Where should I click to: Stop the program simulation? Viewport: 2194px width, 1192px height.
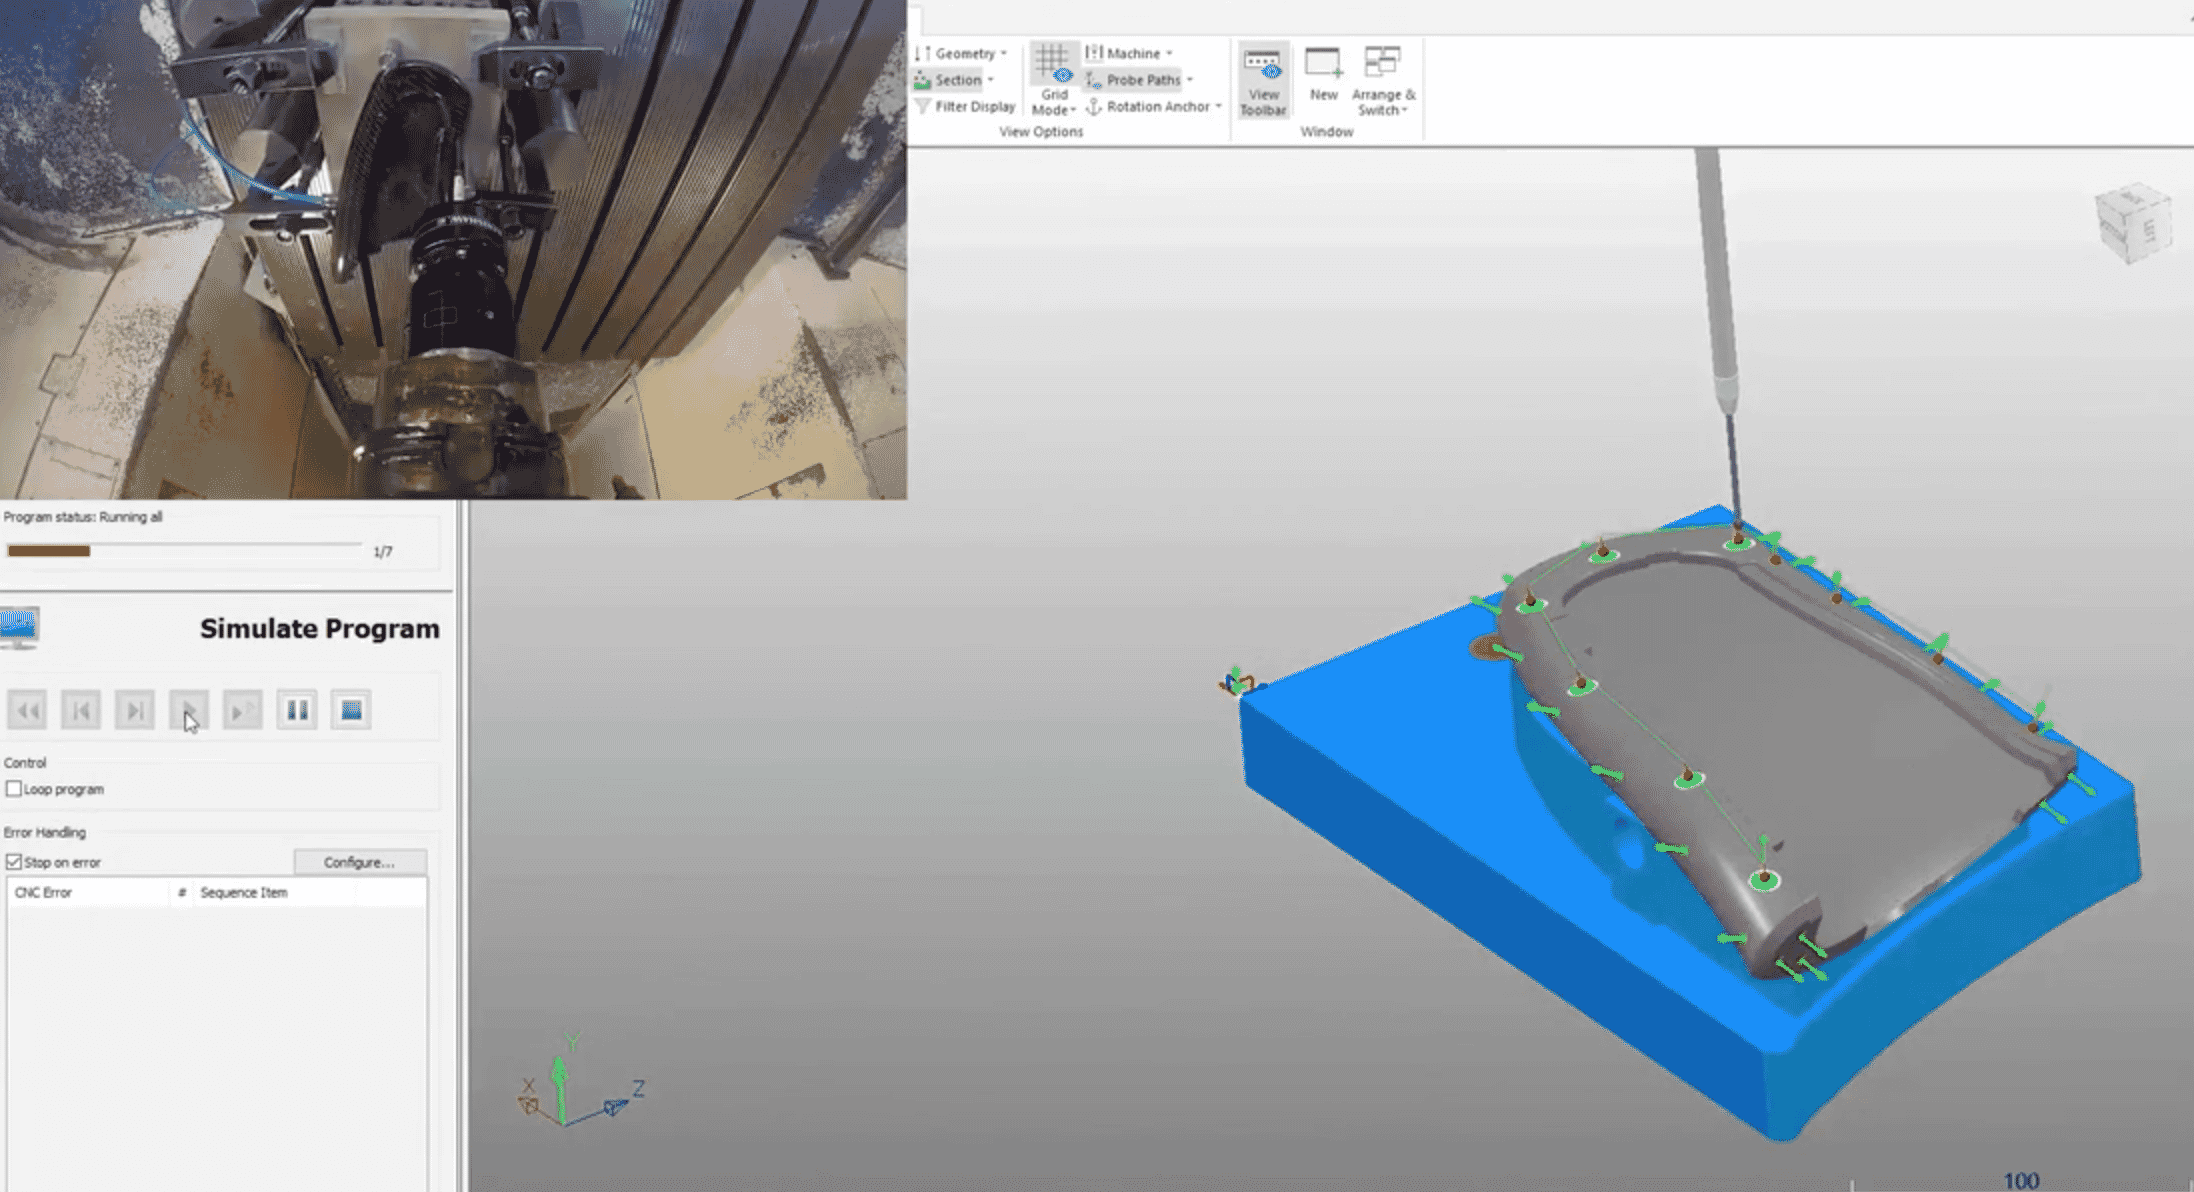coord(351,710)
